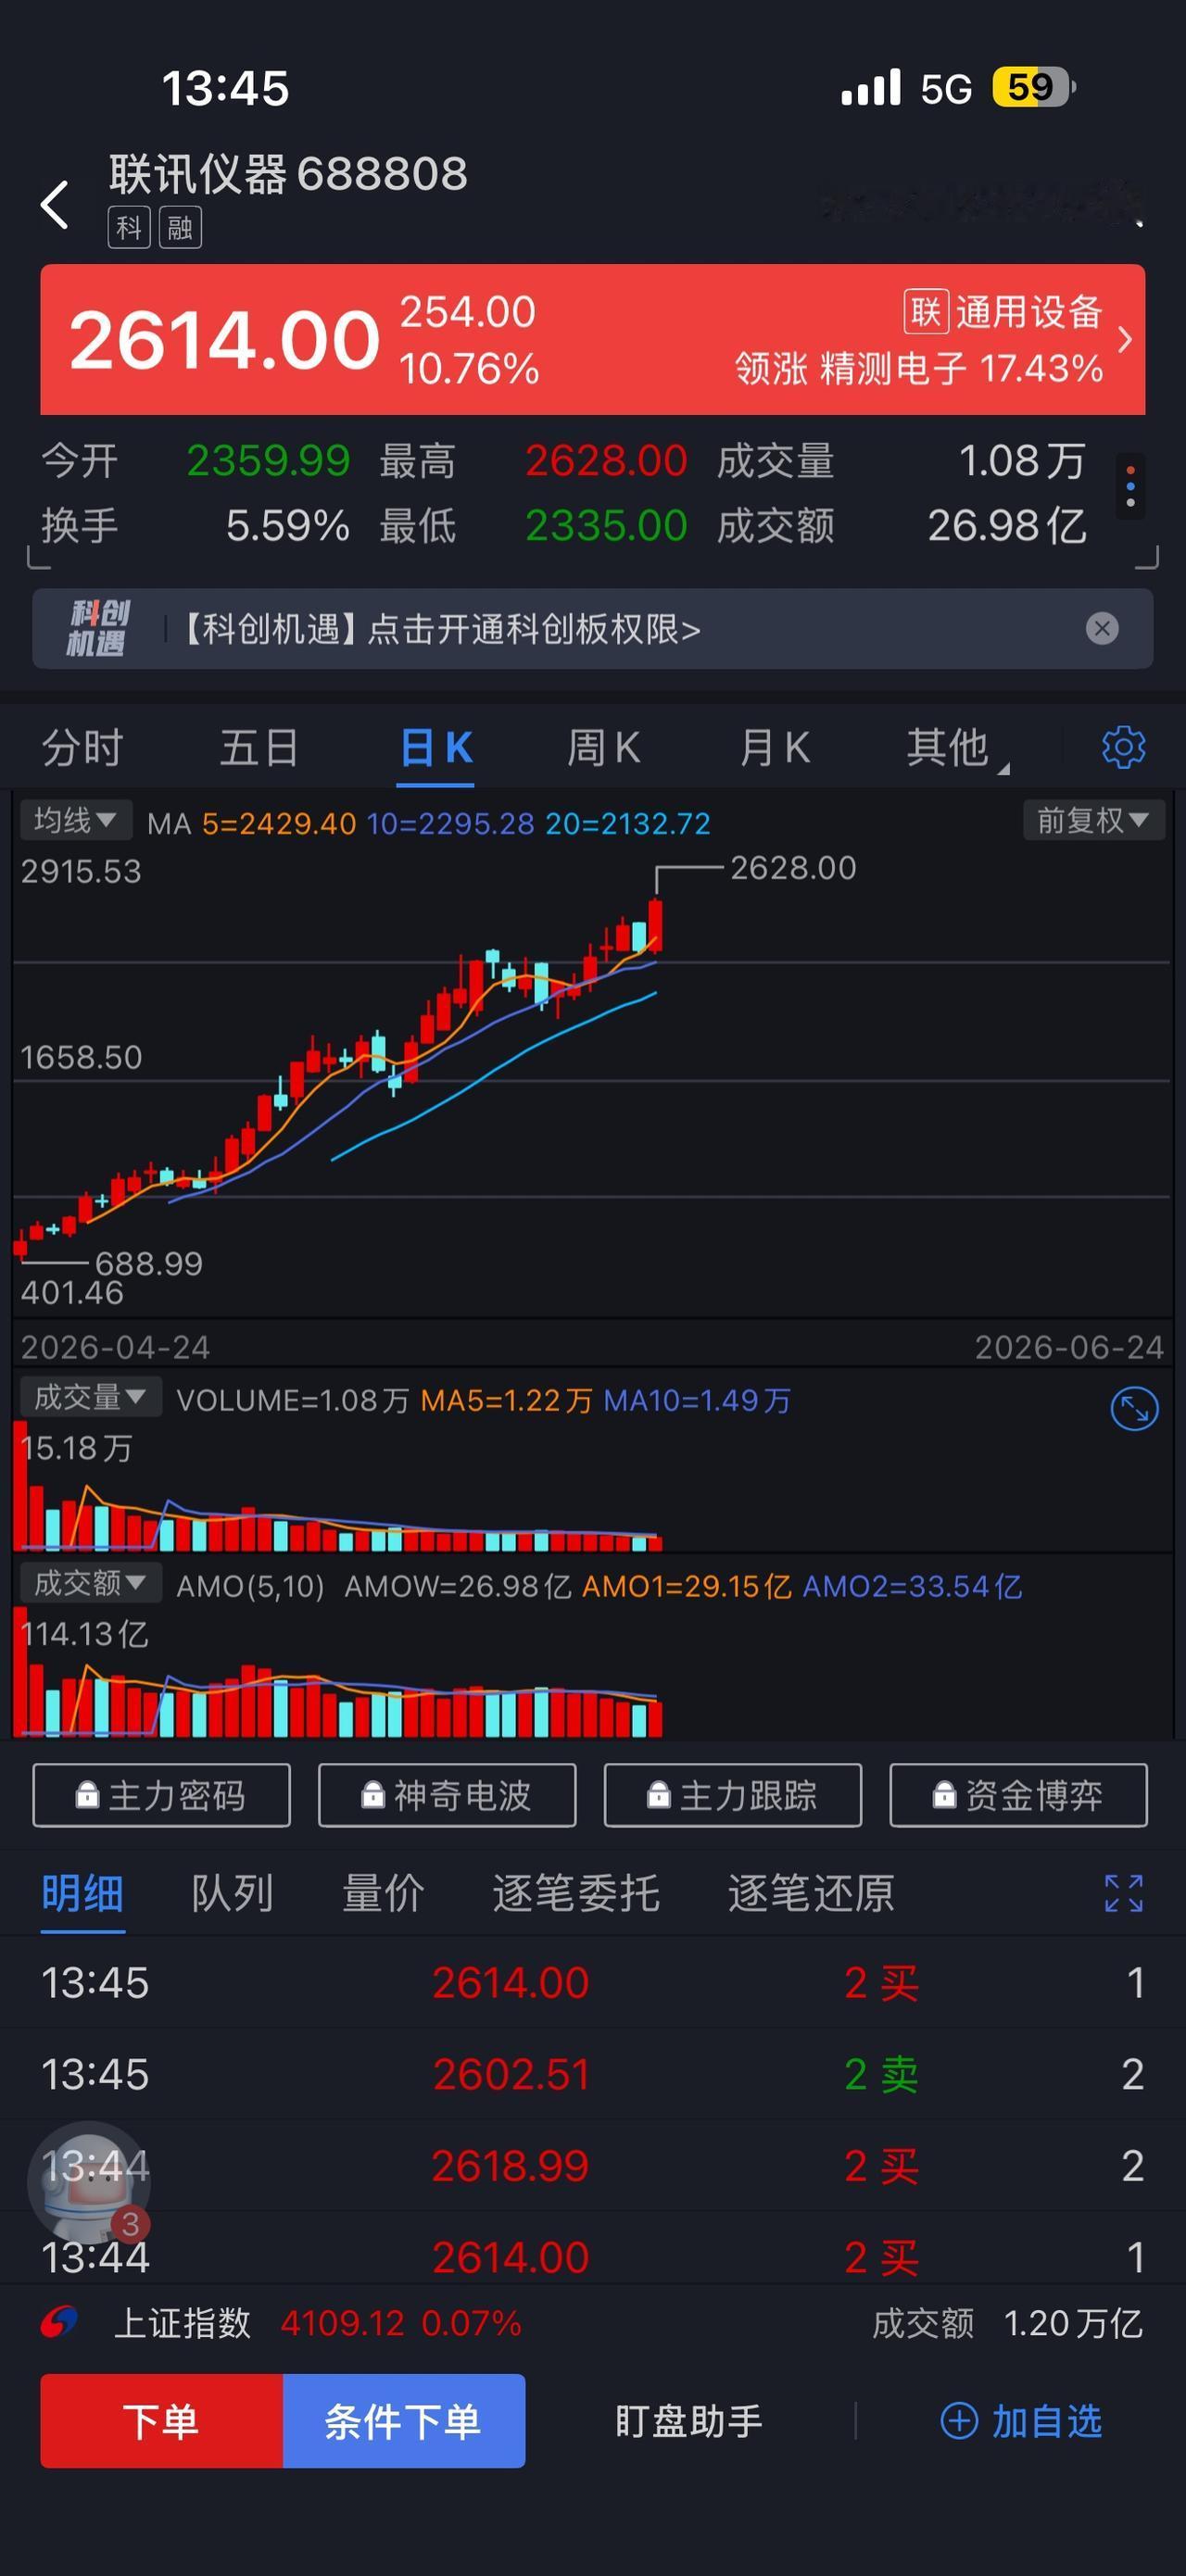Open chart settings gear icon
The image size is (1186, 2576).
pos(1123,747)
